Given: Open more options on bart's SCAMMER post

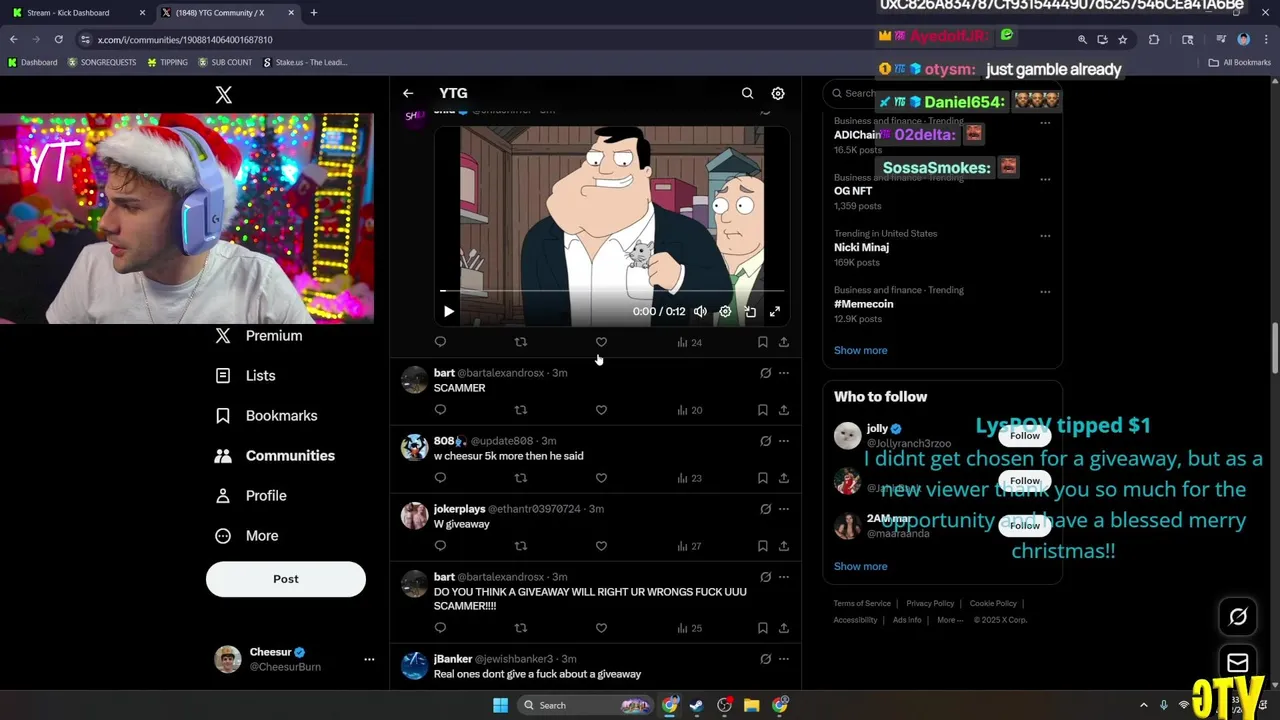Looking at the screenshot, I should pos(784,373).
